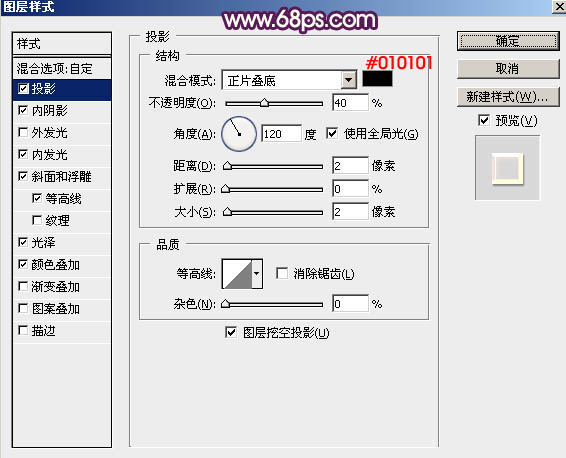
Task: Open the 斜面和浮雕 settings row
Action: coord(62,177)
